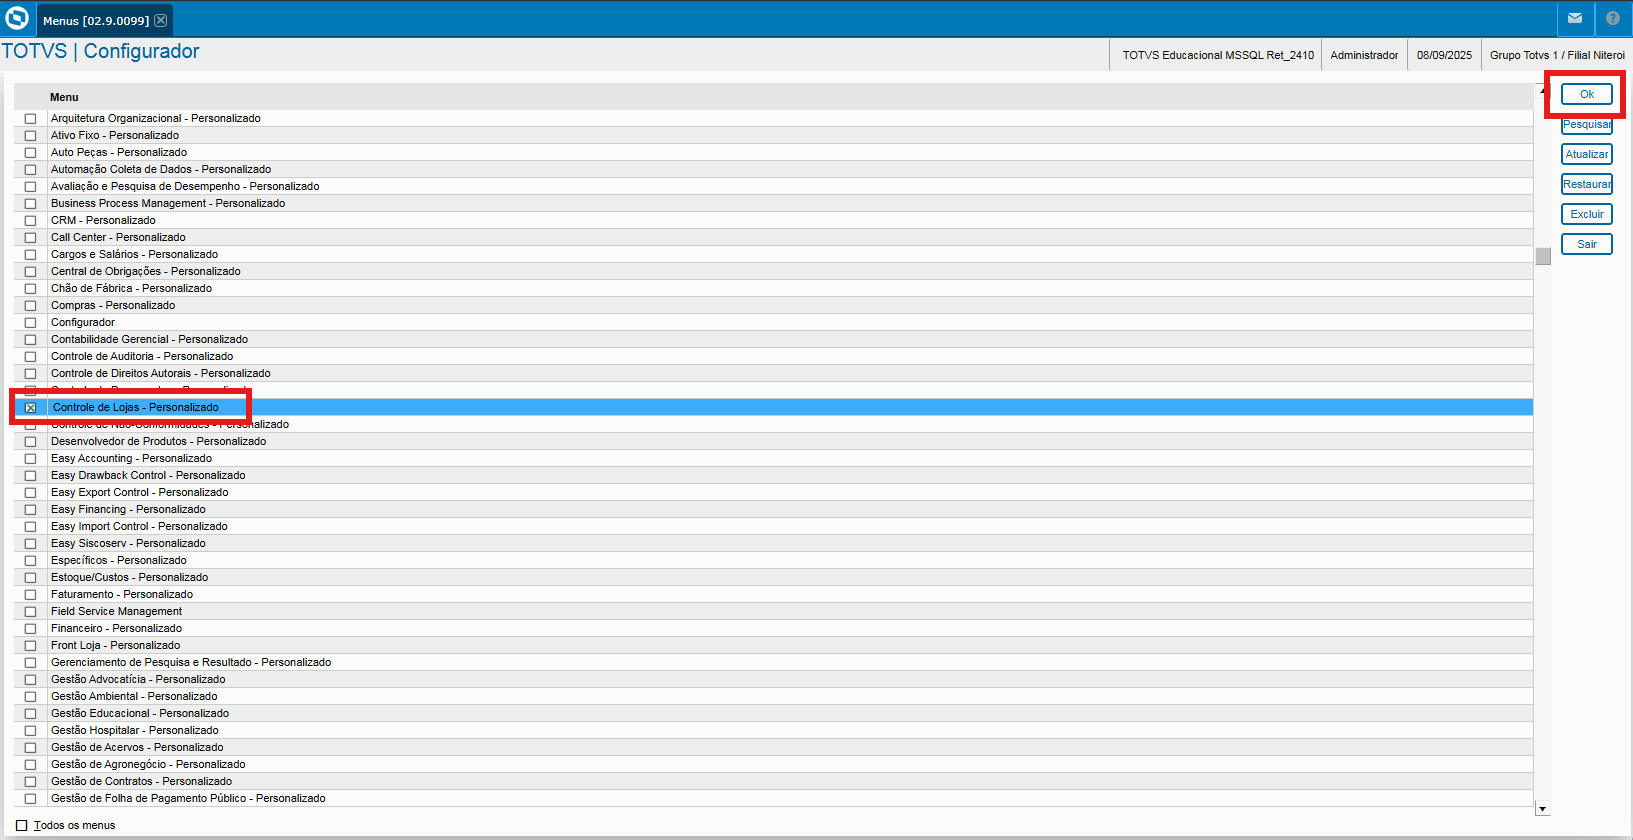
Task: Select the Easy Accounting row
Action: point(773,459)
